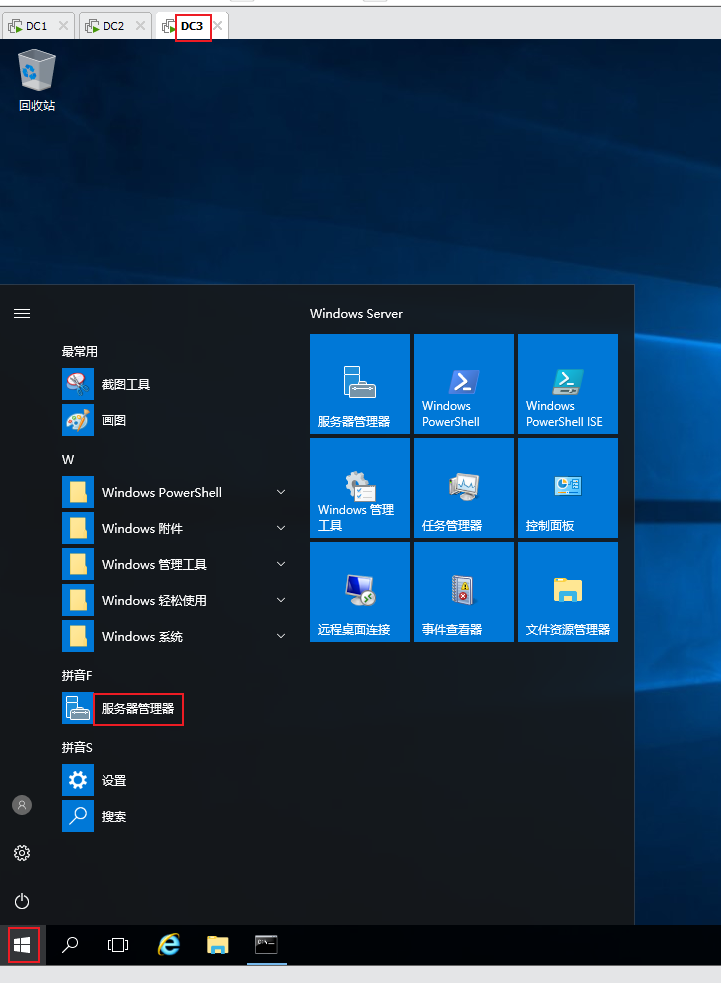
Task: Click the power icon in Start sidebar
Action: point(22,901)
